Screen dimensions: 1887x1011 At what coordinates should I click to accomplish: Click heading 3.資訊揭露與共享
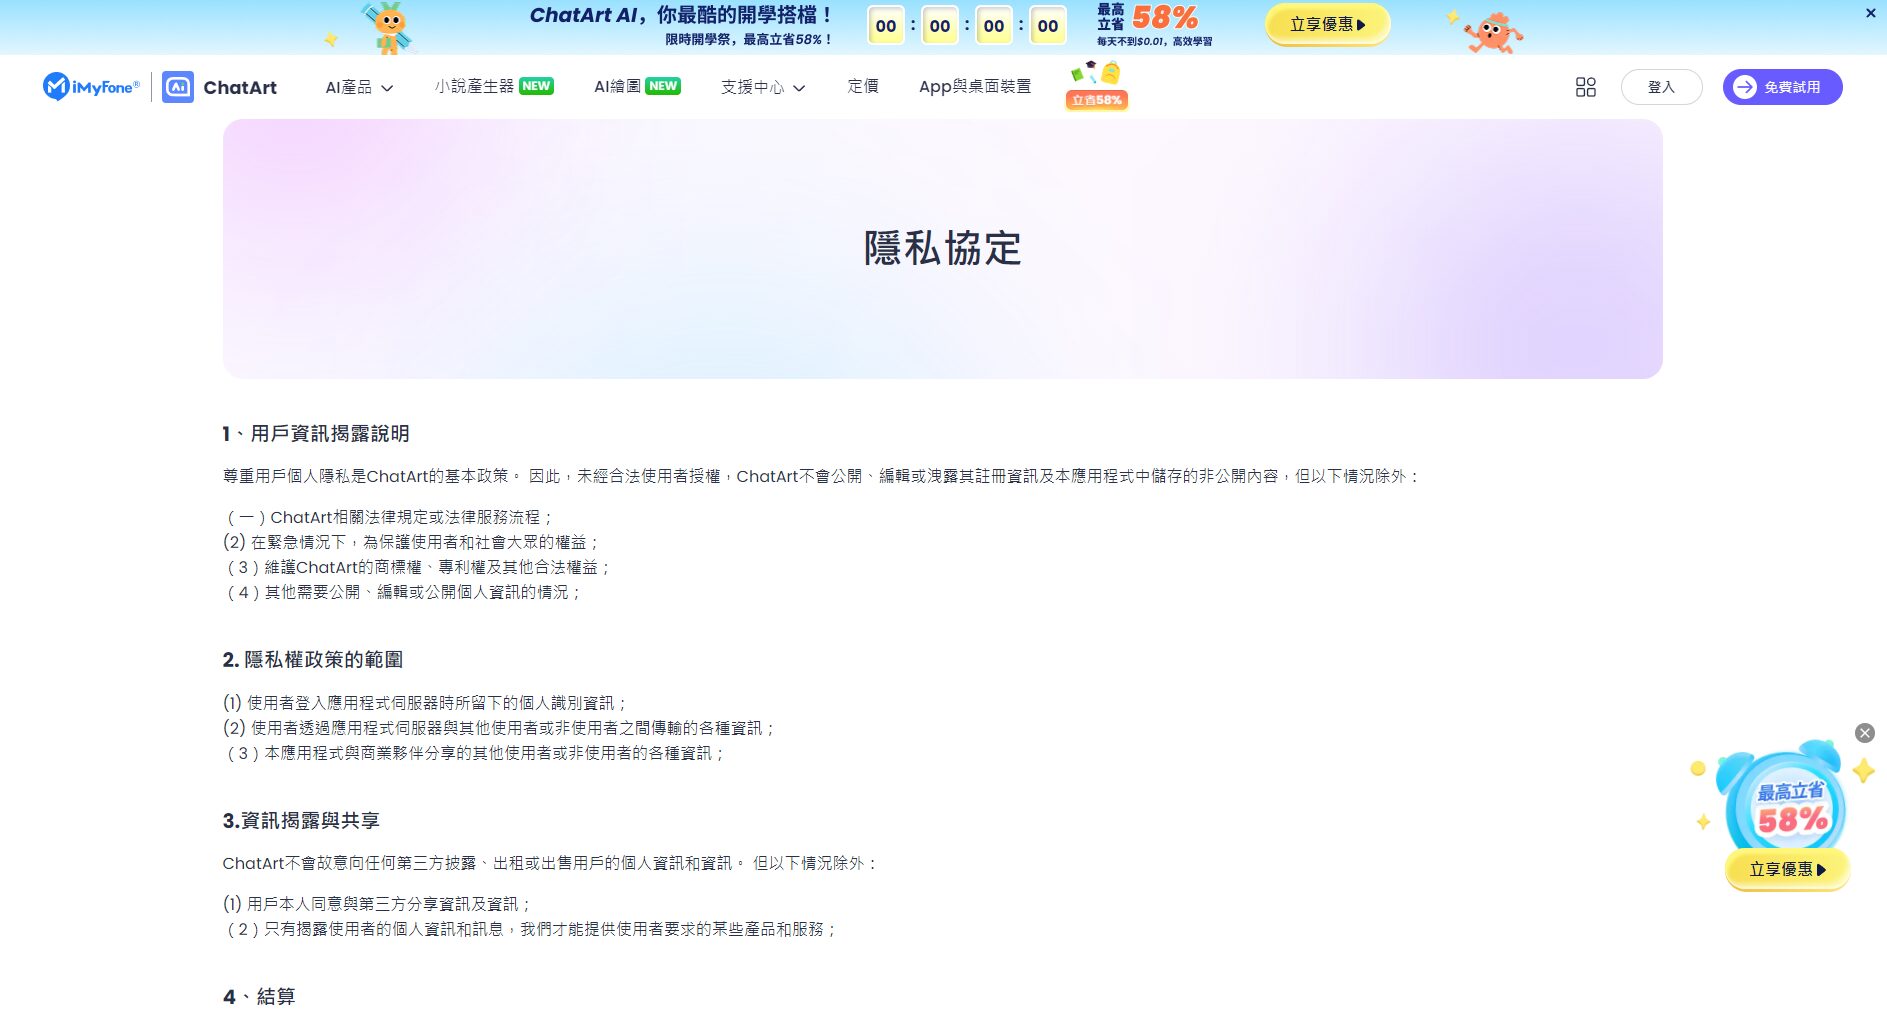[x=301, y=821]
